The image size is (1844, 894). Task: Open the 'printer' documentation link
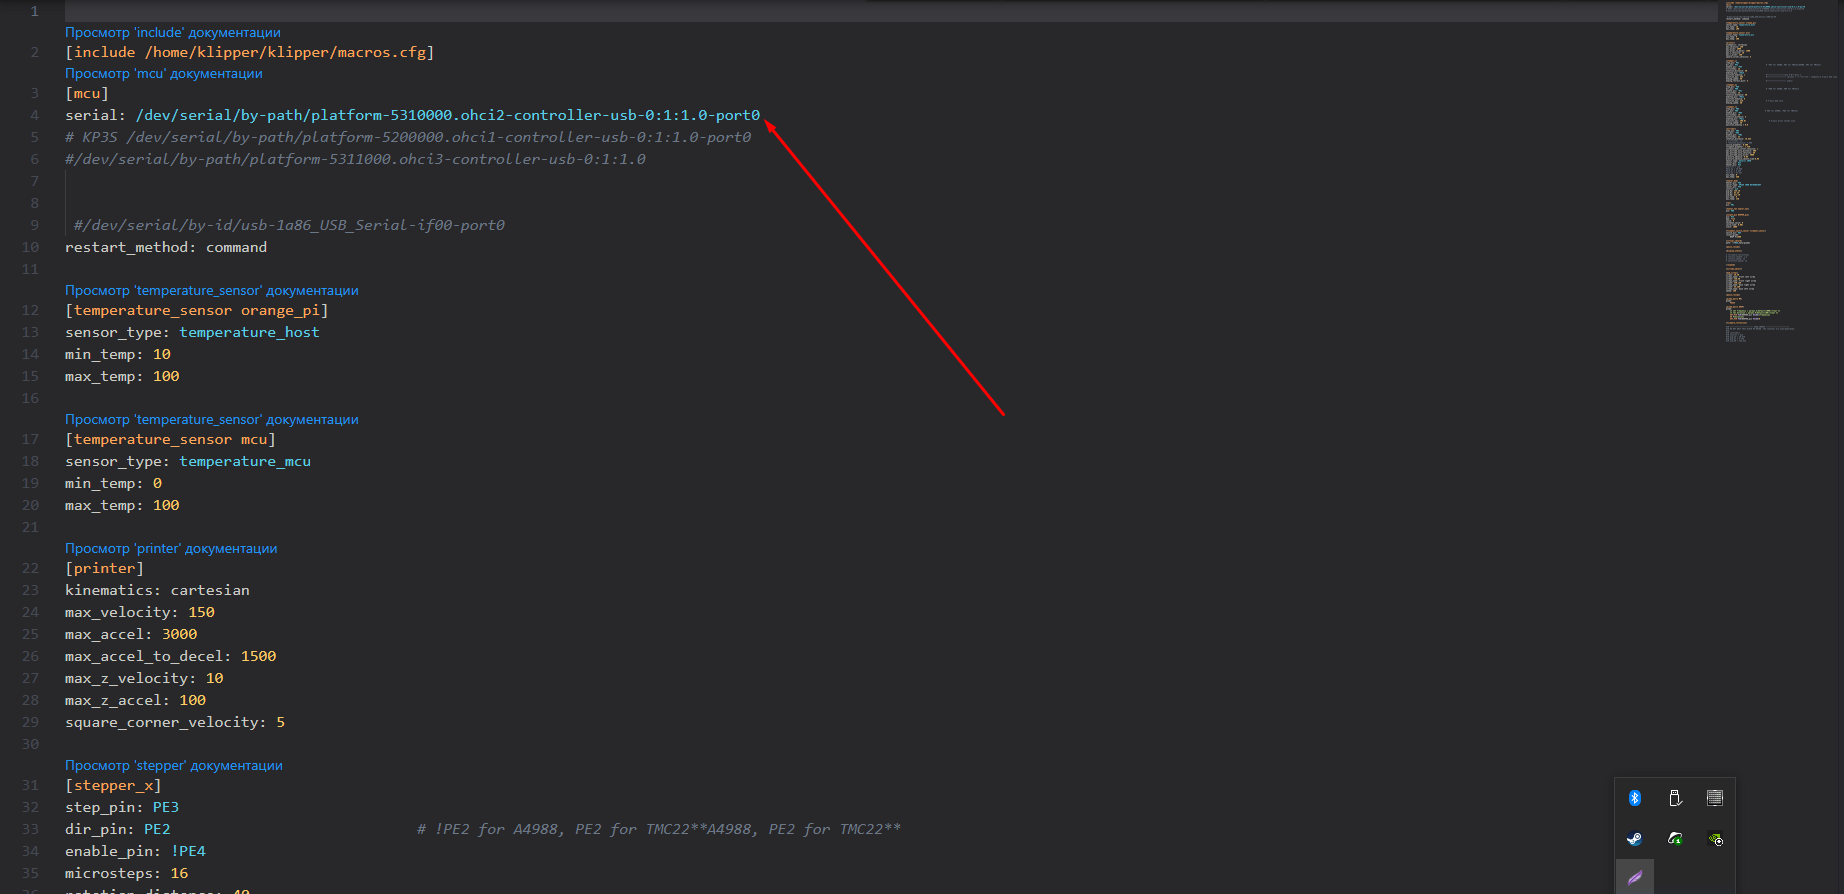[170, 548]
